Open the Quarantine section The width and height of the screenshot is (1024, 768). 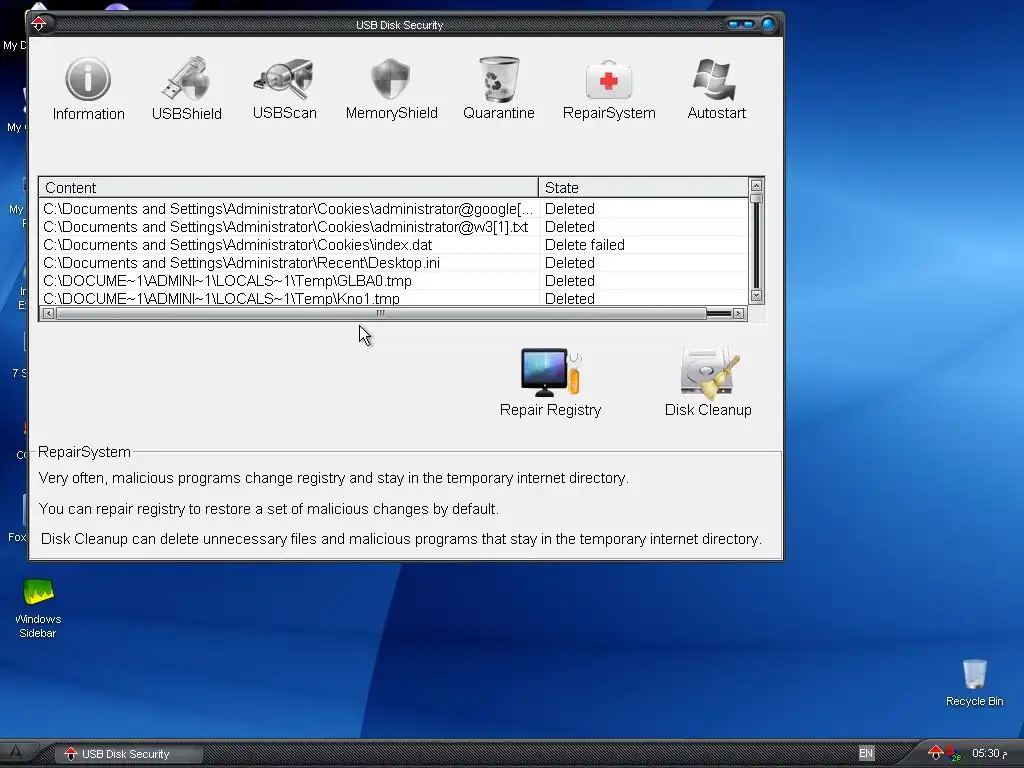(499, 89)
